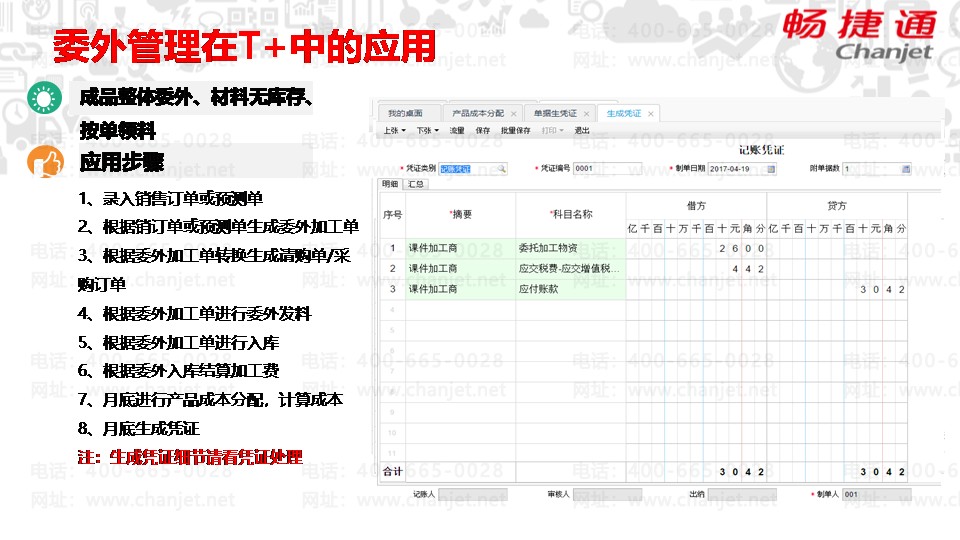This screenshot has height=540, width=960.
Task: Click the magnifier icon in 凭证类别 field
Action: pos(501,168)
